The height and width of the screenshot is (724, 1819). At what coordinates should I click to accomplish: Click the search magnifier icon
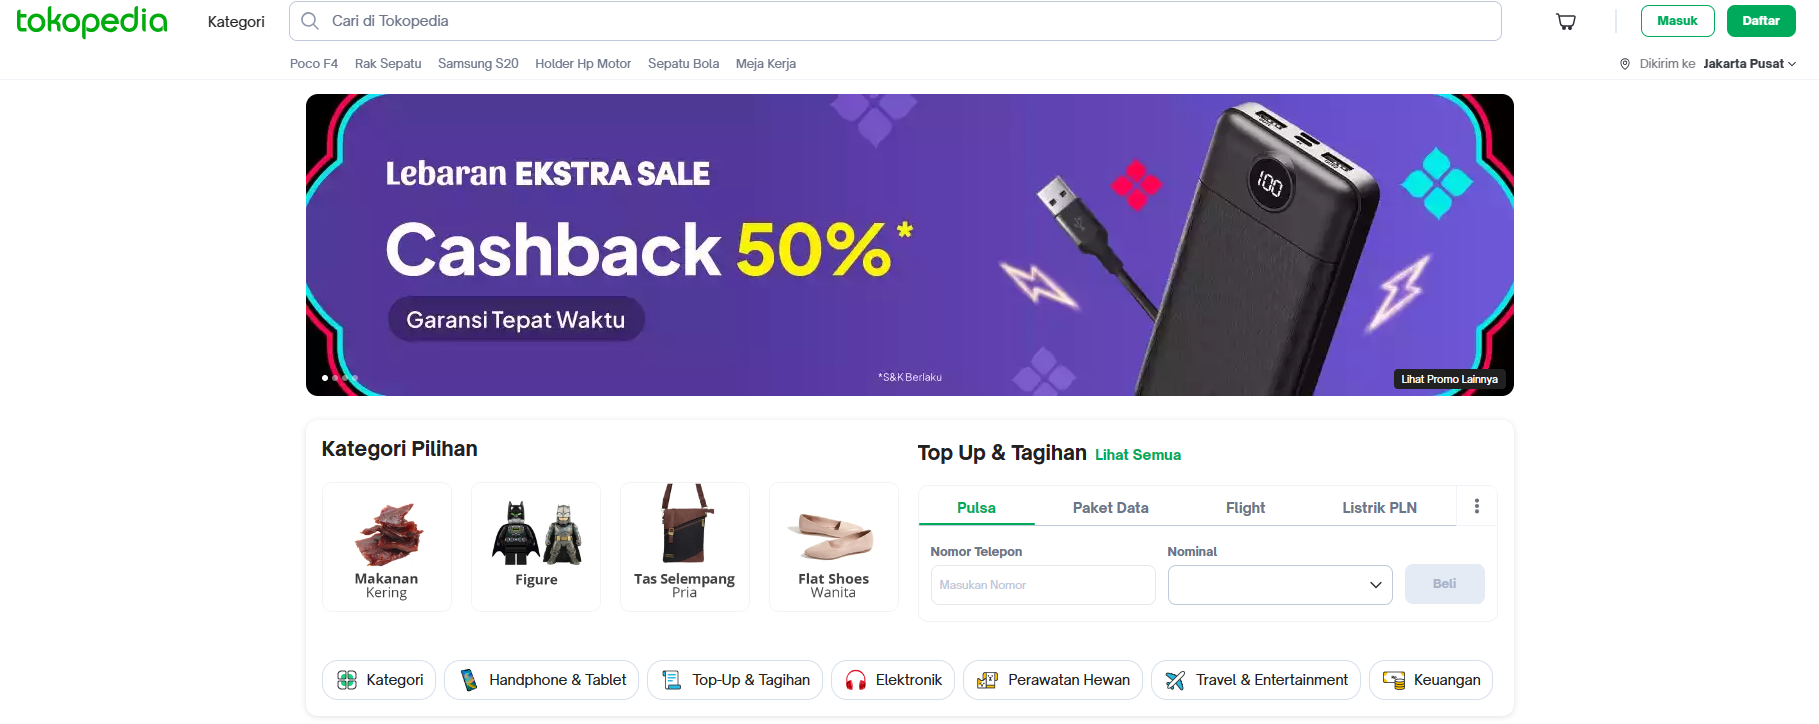pos(310,21)
